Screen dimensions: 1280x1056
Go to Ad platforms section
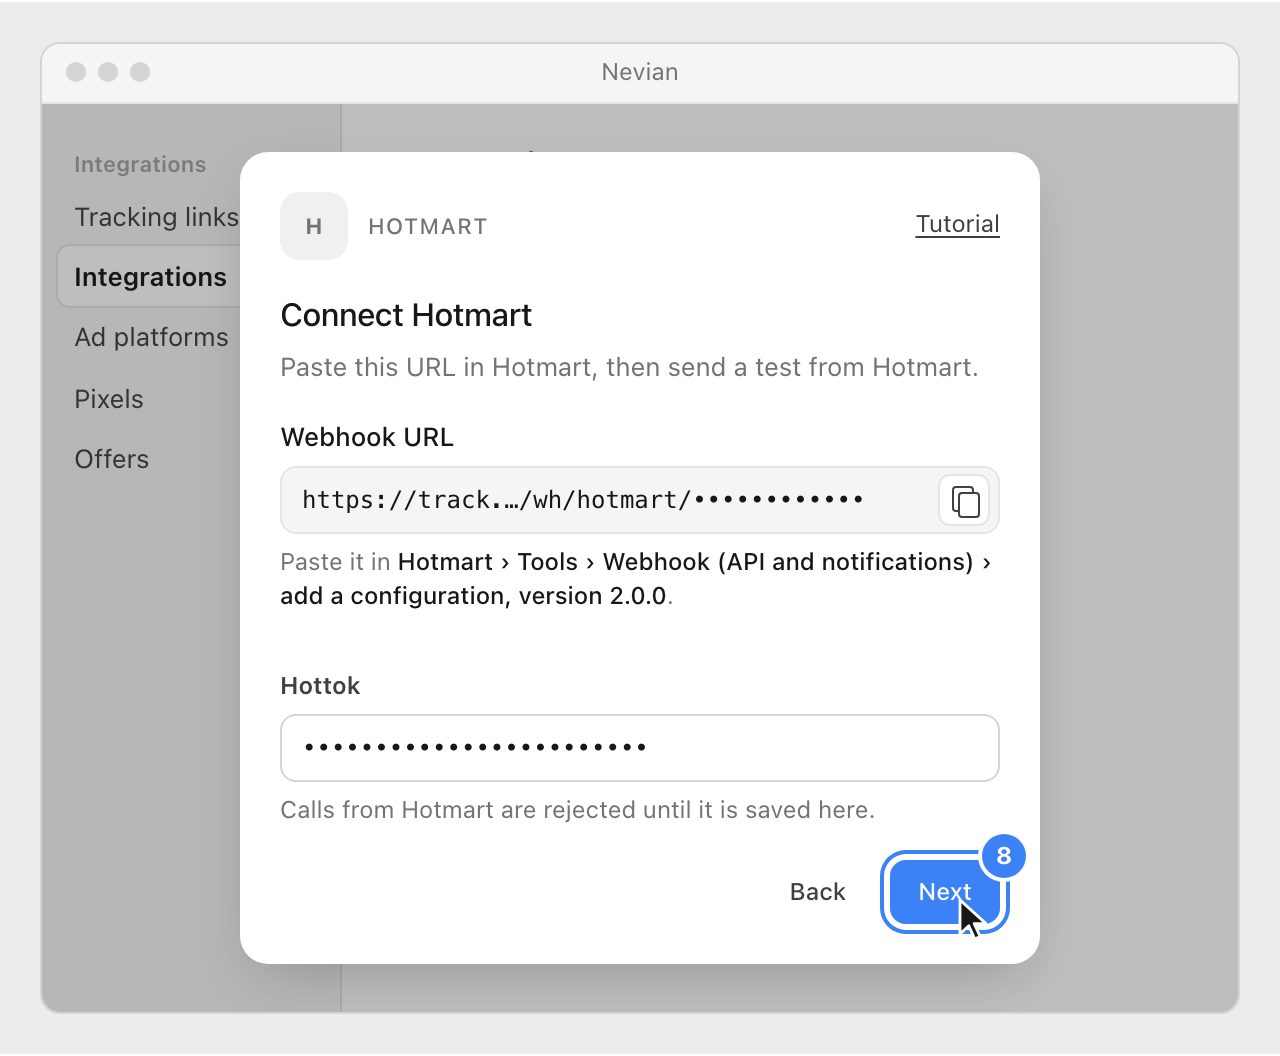tap(151, 337)
